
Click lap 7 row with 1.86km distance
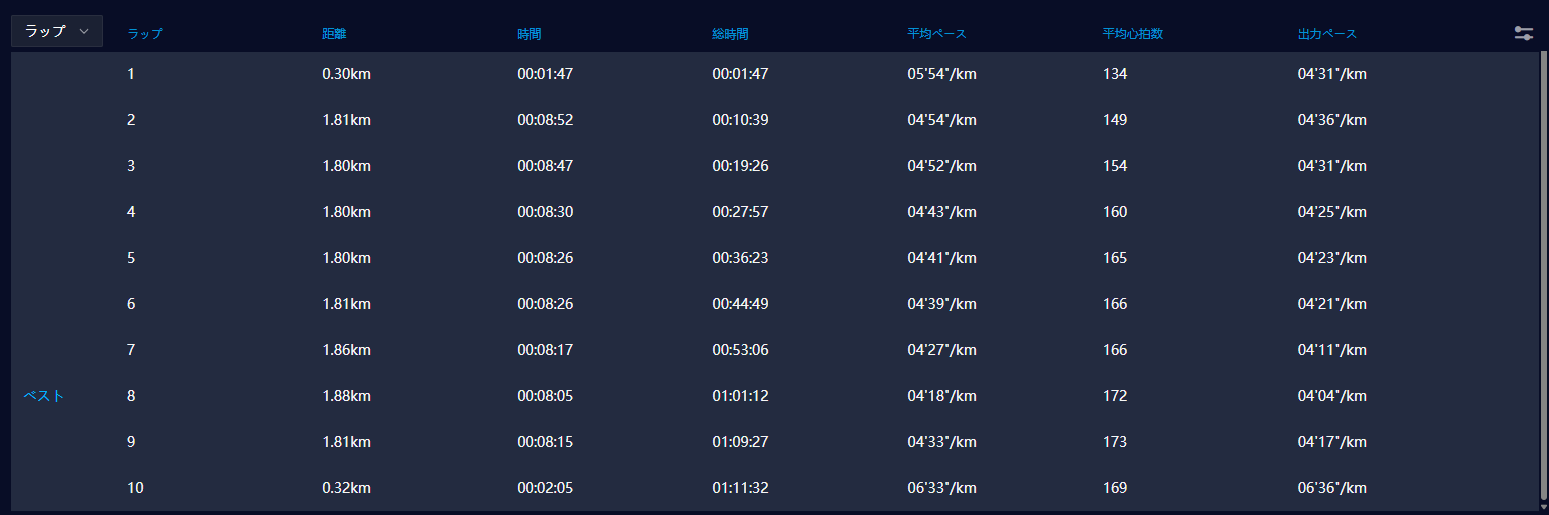(x=775, y=350)
